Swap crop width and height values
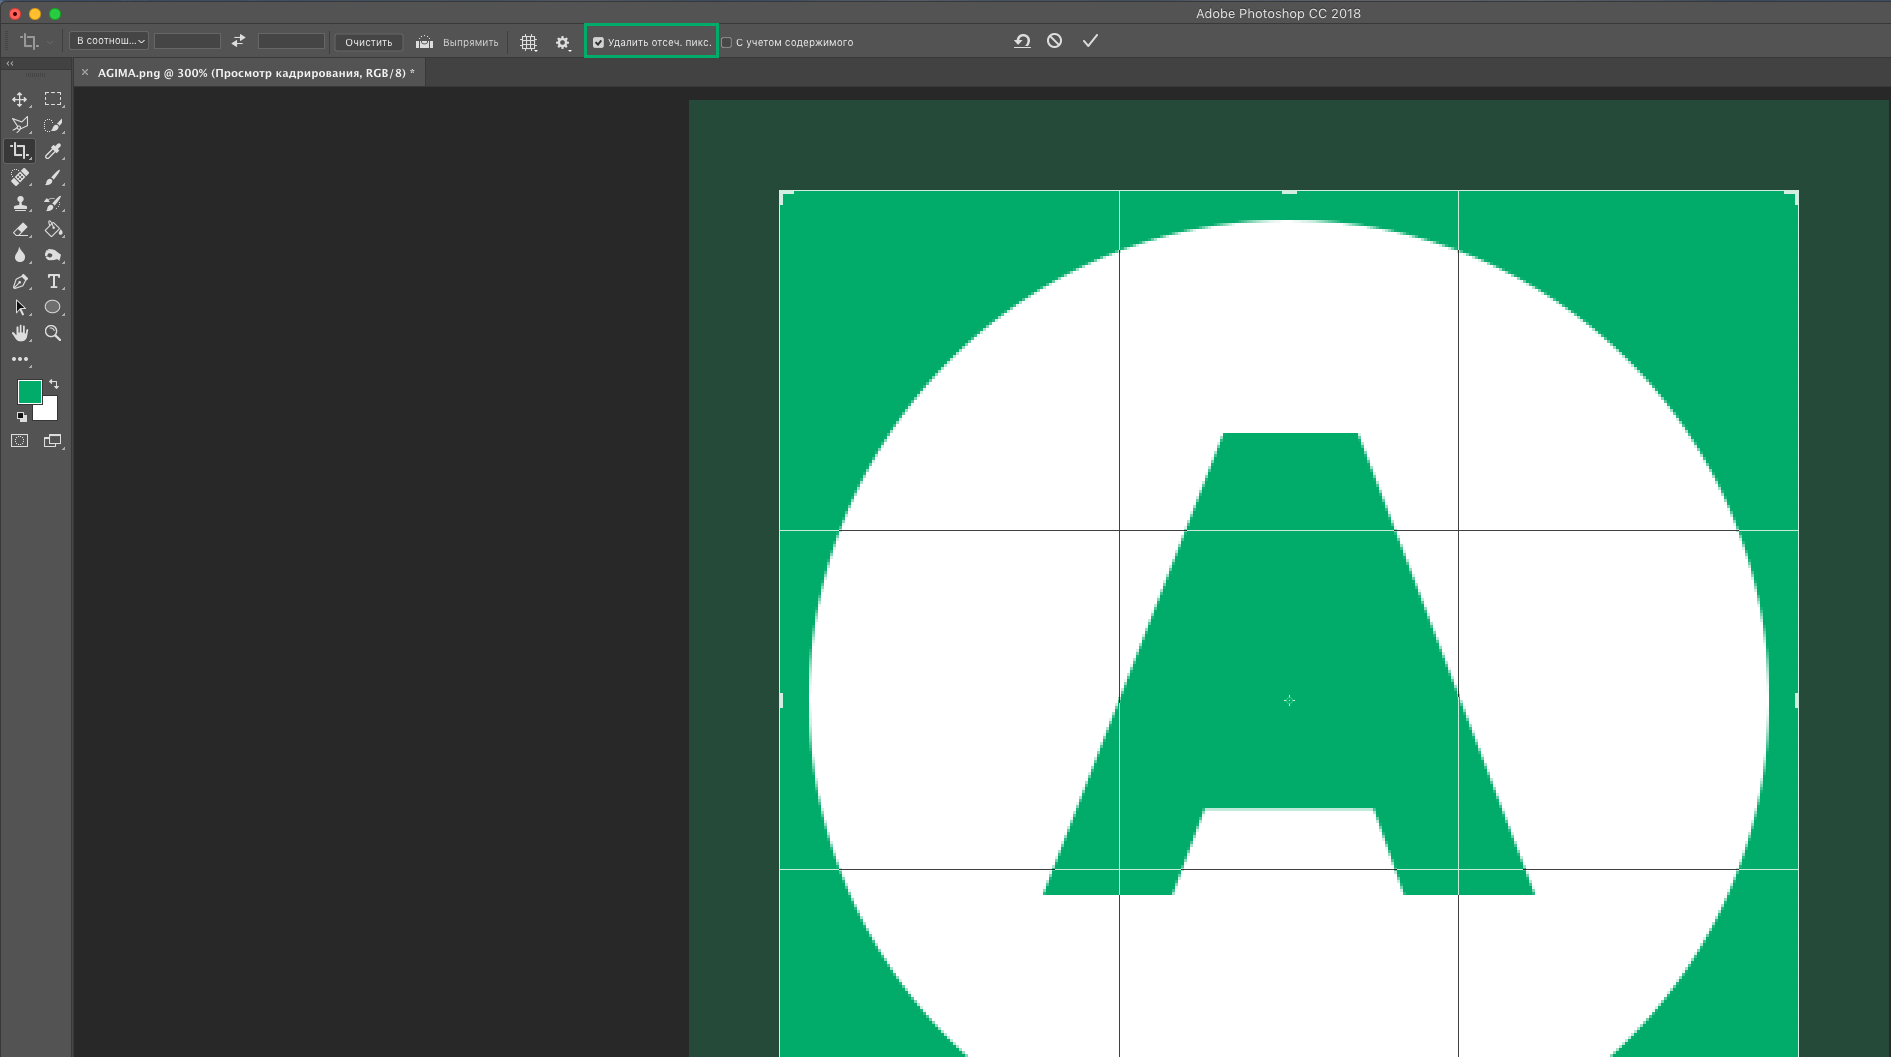Viewport: 1891px width, 1057px height. 238,41
